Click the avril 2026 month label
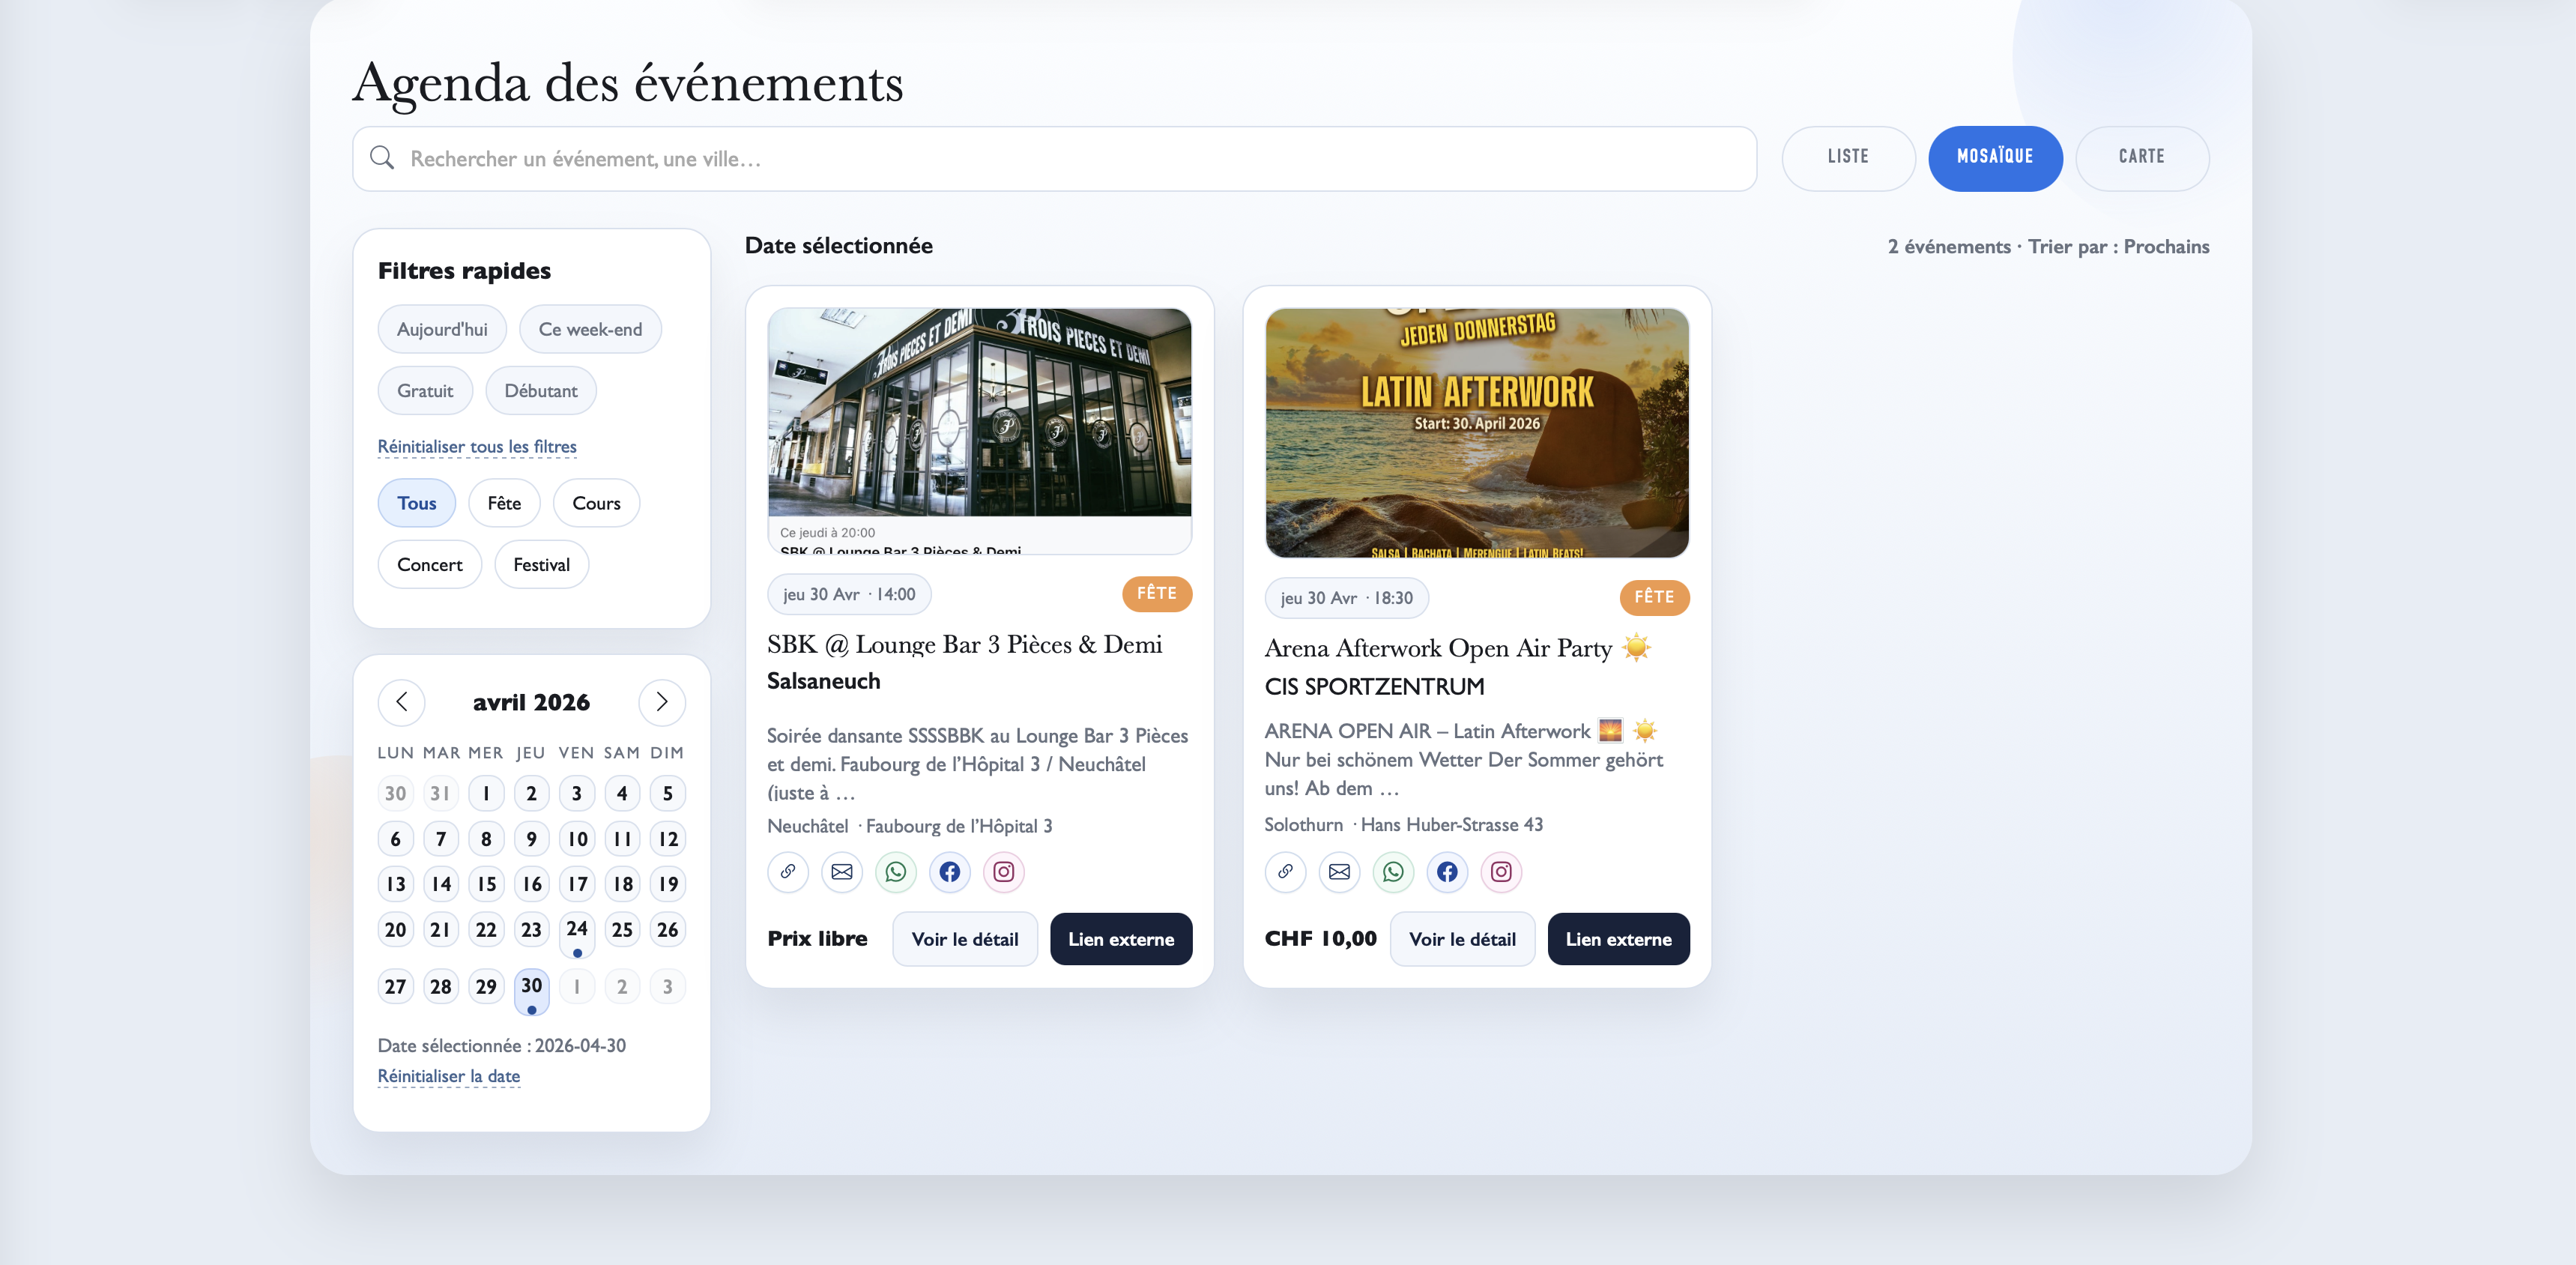 pyautogui.click(x=531, y=702)
